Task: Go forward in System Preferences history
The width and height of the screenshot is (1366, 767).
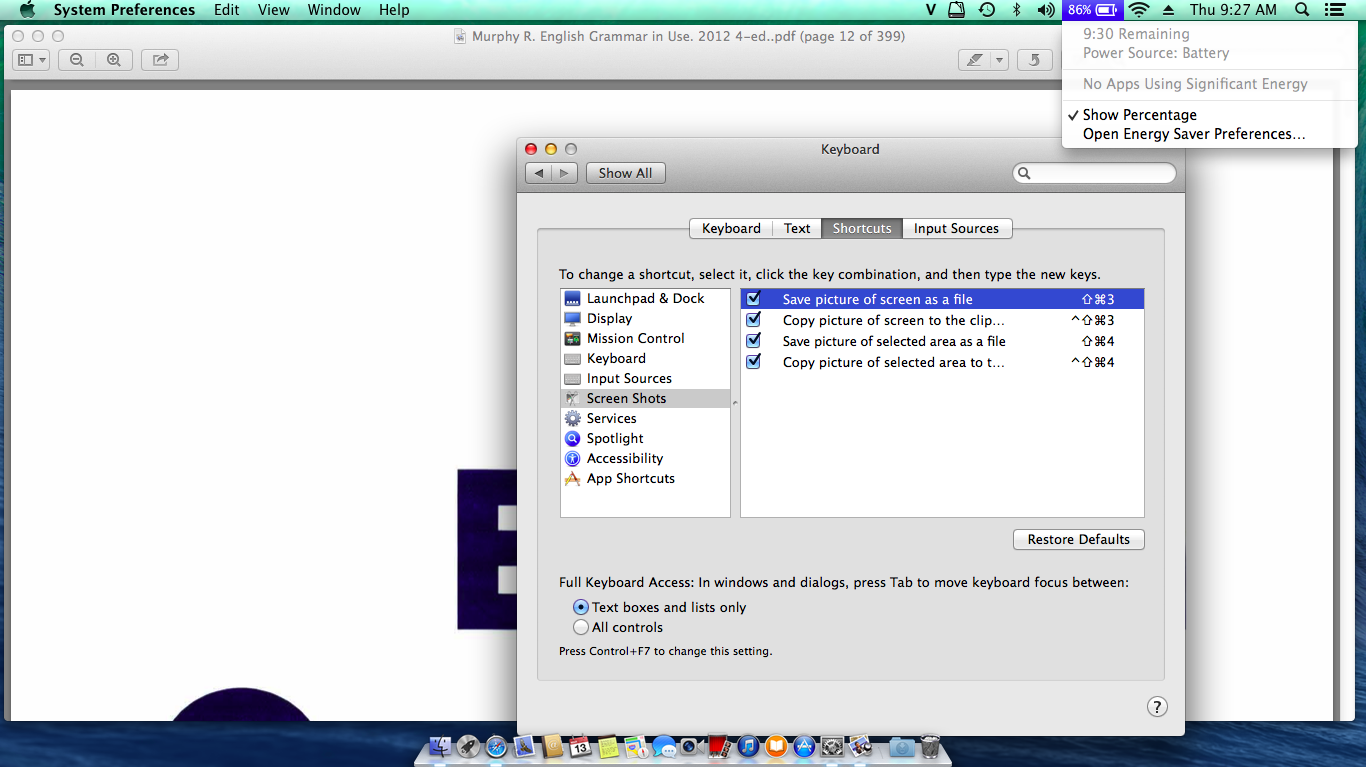Action: [x=565, y=173]
